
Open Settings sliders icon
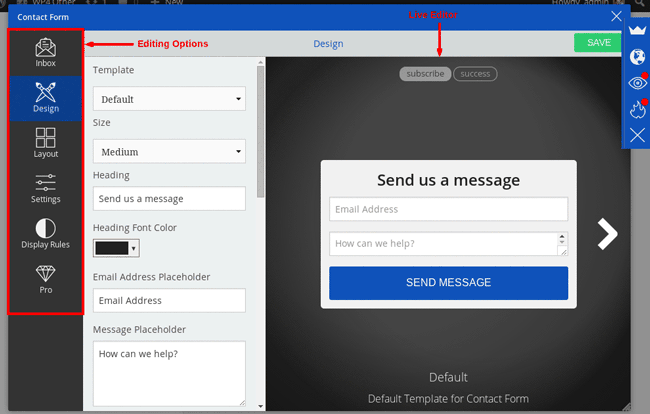(45, 183)
